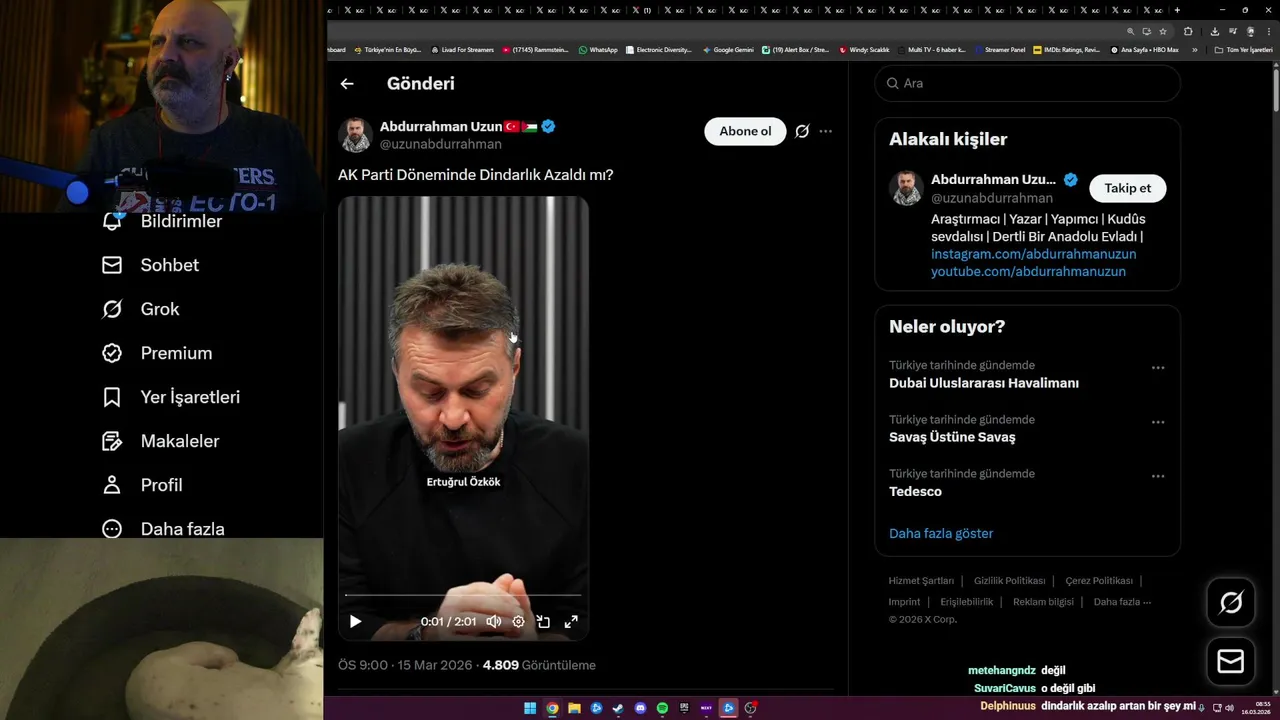Screen dimensions: 1280x720
Task: Open Yer İşaretleri bookmarks
Action: [171, 397]
